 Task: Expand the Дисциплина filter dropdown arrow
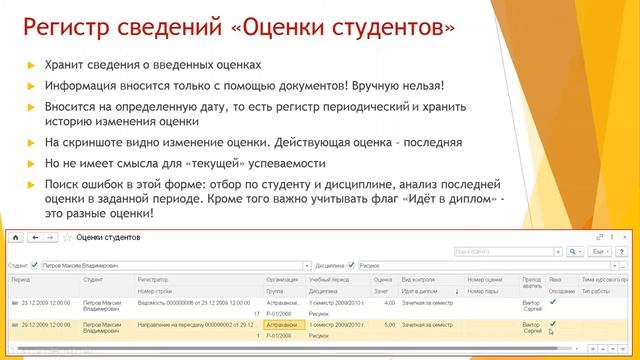pos(614,266)
